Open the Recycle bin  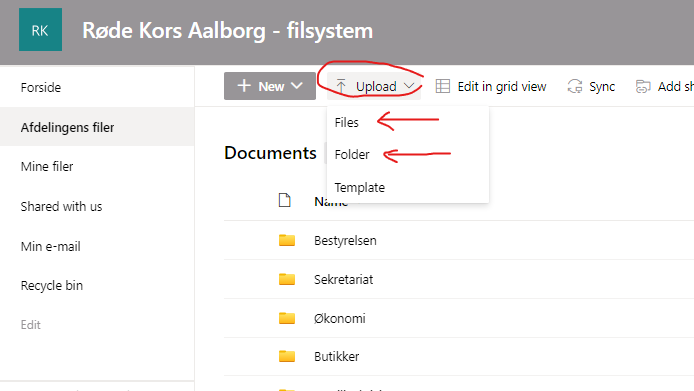[x=52, y=286]
